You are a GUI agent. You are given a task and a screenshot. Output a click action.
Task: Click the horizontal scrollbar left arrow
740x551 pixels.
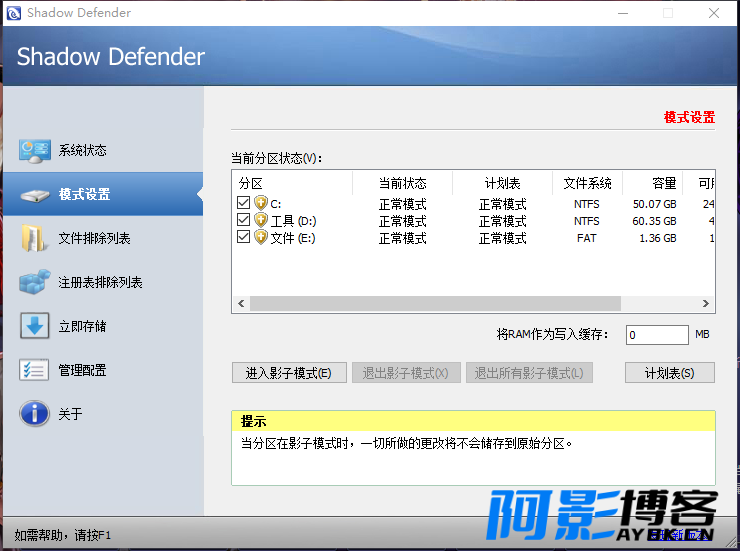[x=241, y=303]
